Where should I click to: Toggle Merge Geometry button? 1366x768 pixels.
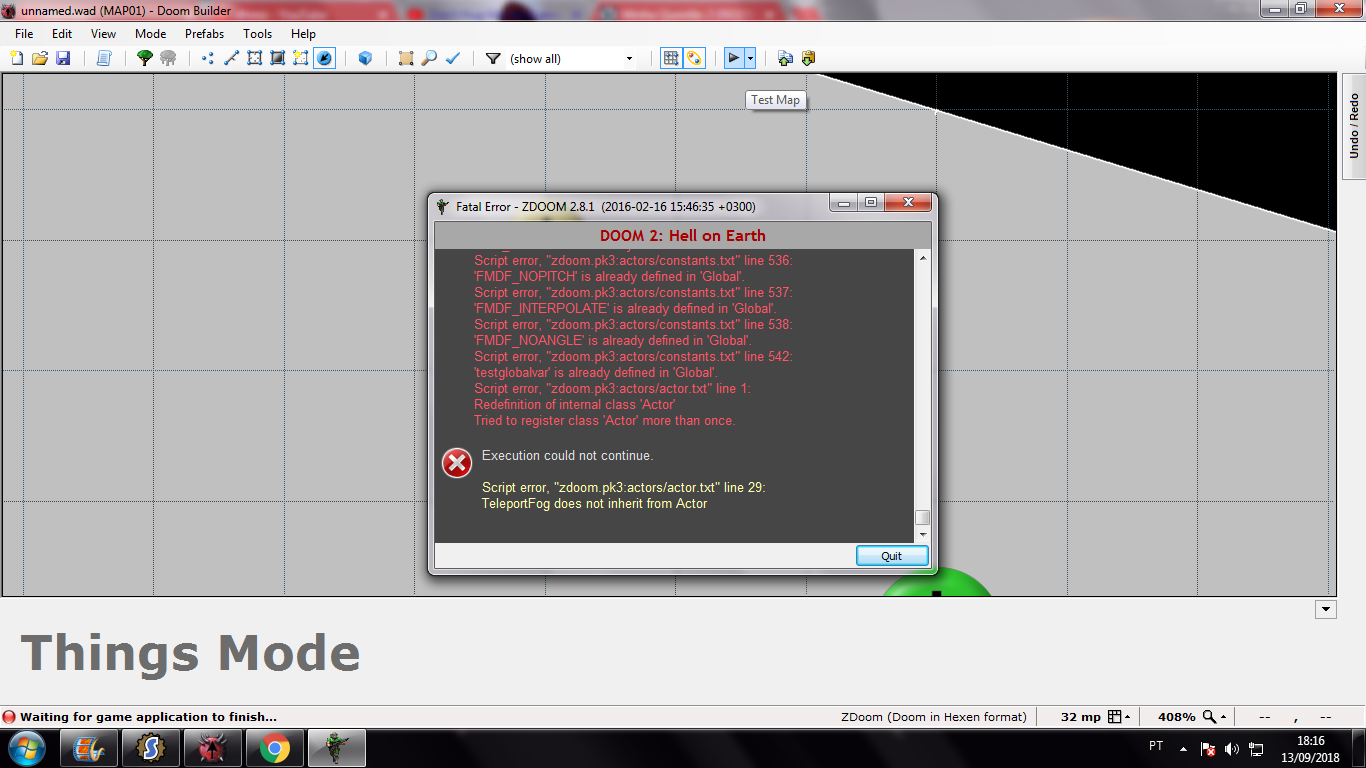[695, 58]
